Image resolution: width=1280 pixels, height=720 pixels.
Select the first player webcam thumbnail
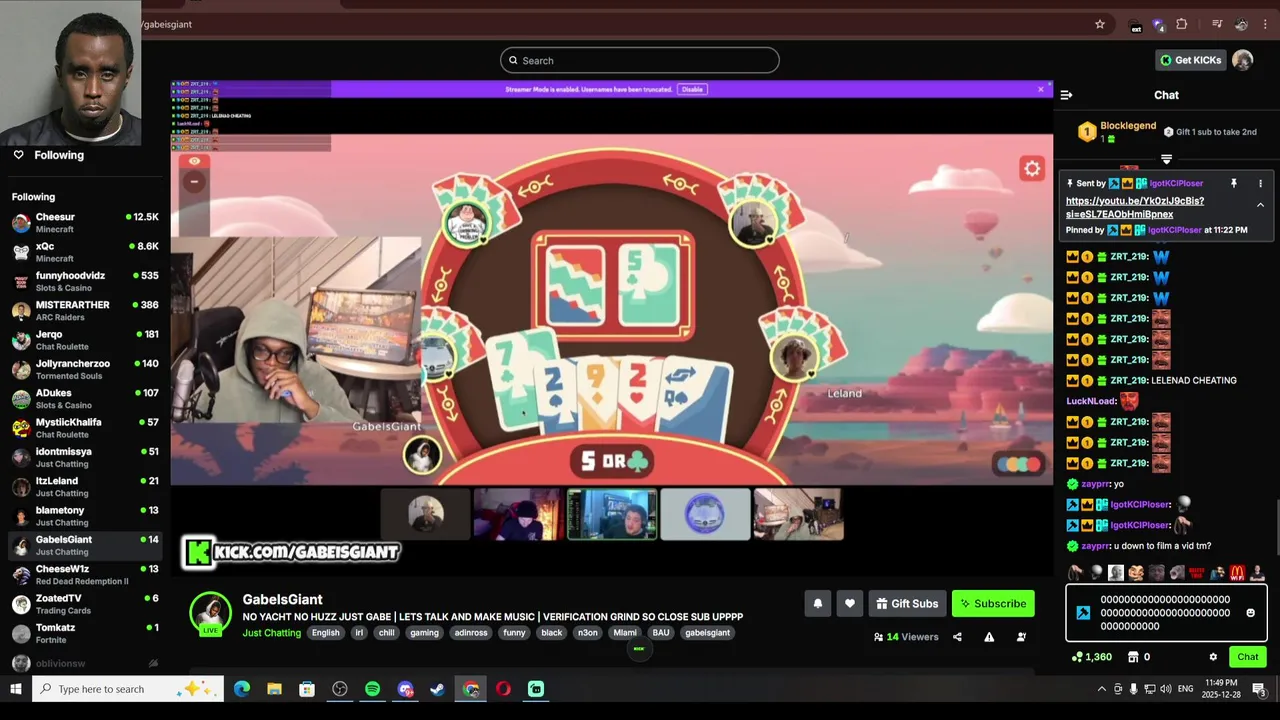(x=425, y=514)
